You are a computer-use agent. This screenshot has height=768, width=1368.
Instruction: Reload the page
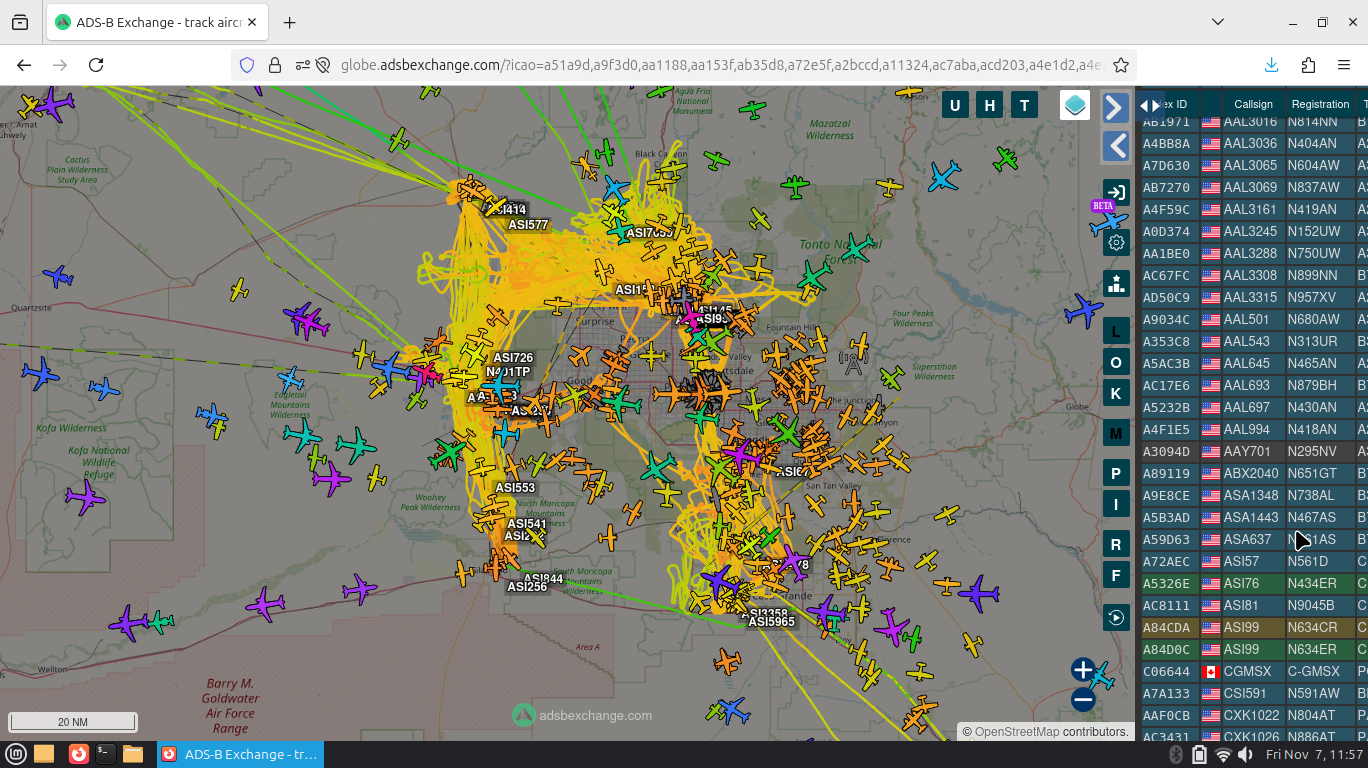(x=96, y=65)
